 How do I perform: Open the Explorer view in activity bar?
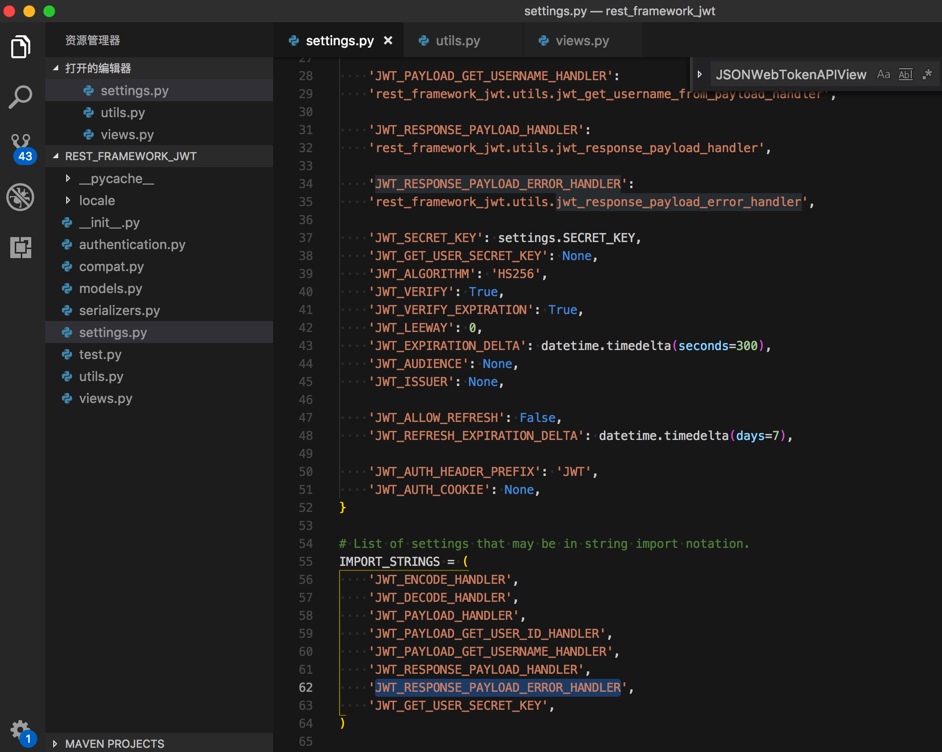pyautogui.click(x=20, y=47)
